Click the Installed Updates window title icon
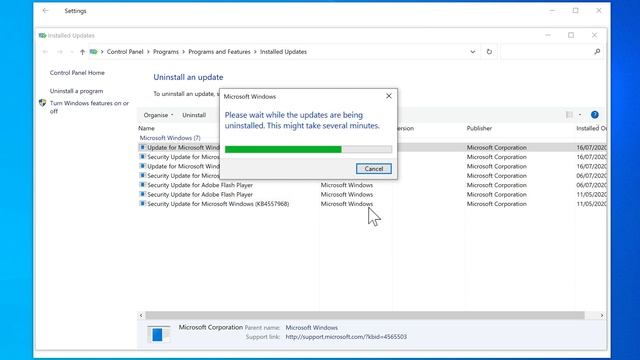640x360 pixels. point(42,36)
